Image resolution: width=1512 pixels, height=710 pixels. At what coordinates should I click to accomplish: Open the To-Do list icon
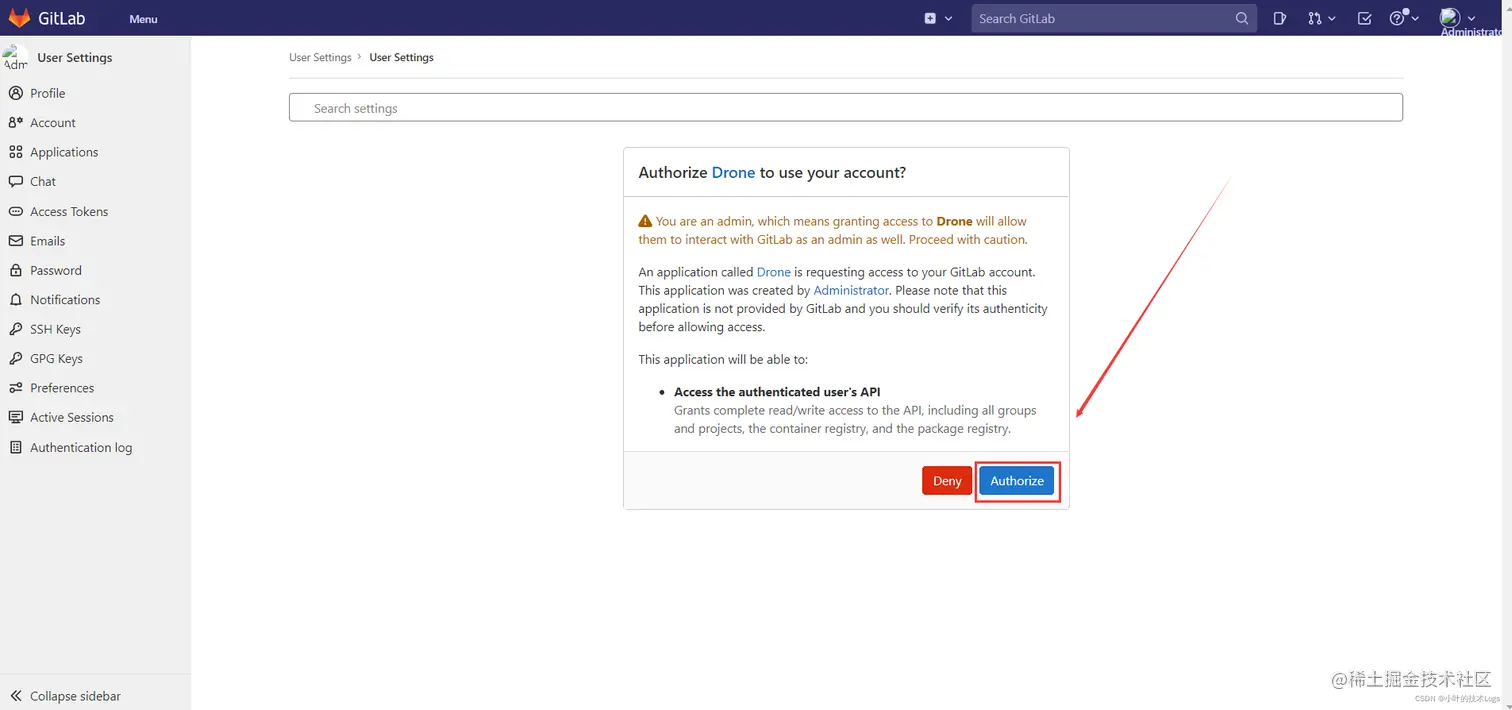(1365, 18)
